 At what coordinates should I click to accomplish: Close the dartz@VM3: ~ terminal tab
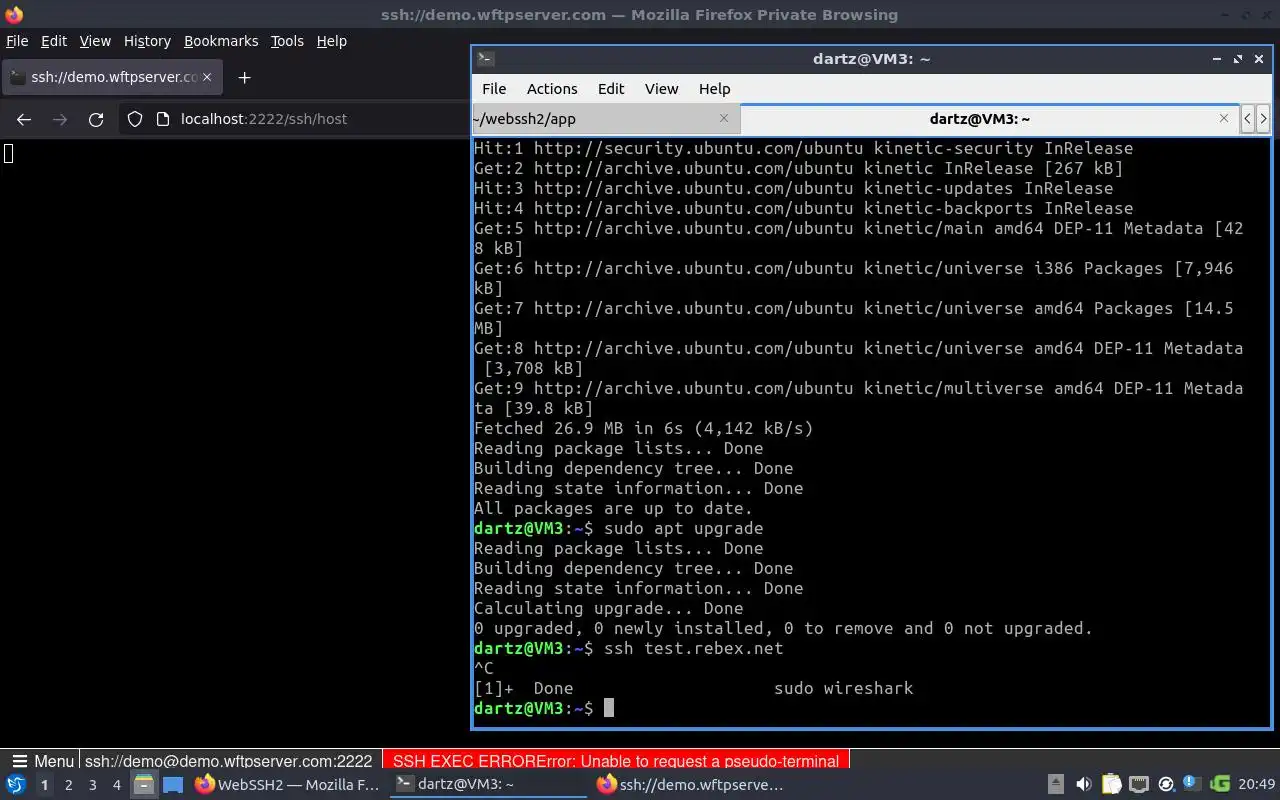coord(1223,118)
